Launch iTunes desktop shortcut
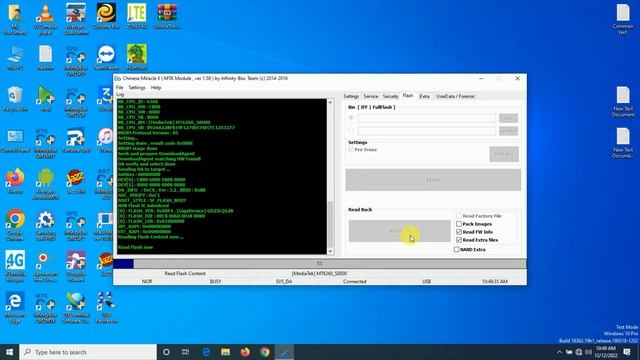Viewport: 640px width, 360px height. pos(106,140)
